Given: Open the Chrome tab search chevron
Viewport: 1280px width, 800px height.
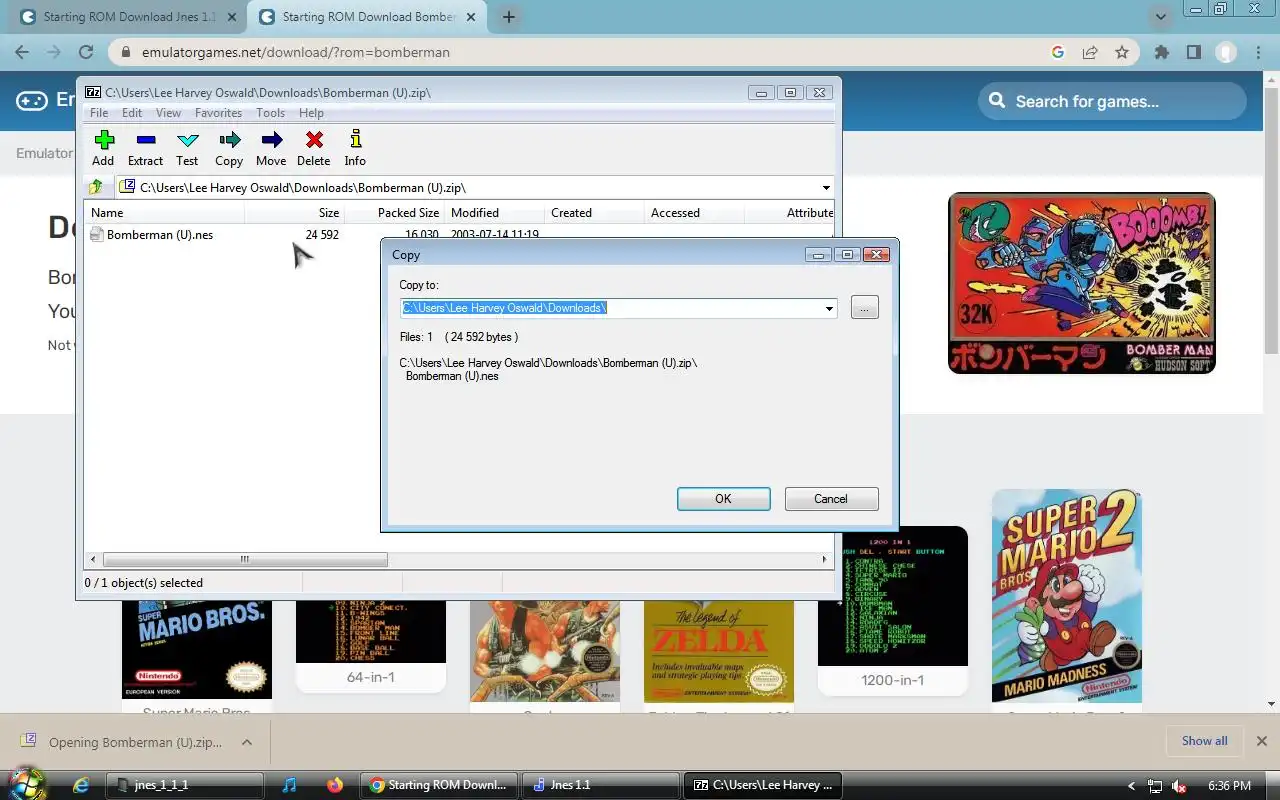Looking at the screenshot, I should pyautogui.click(x=1160, y=17).
